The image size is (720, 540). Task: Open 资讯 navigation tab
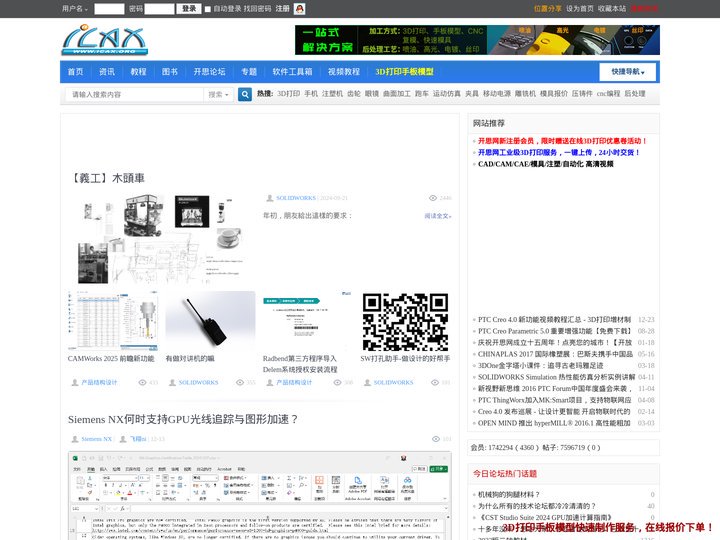click(107, 72)
